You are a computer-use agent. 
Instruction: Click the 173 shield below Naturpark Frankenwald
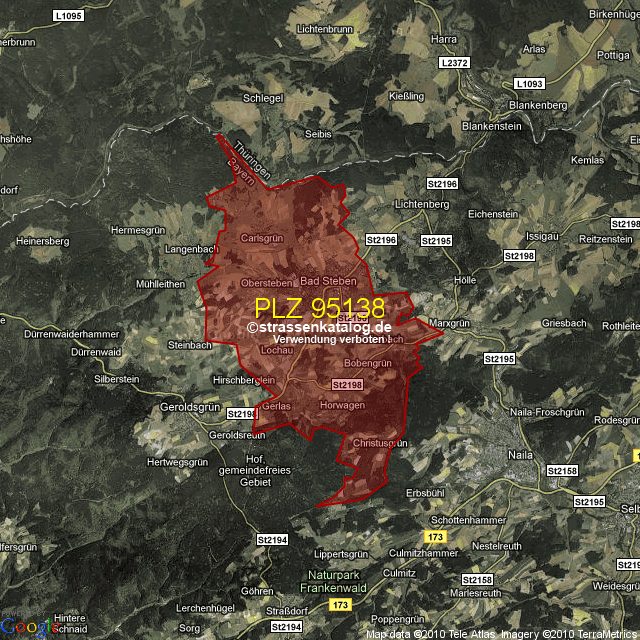pos(341,606)
